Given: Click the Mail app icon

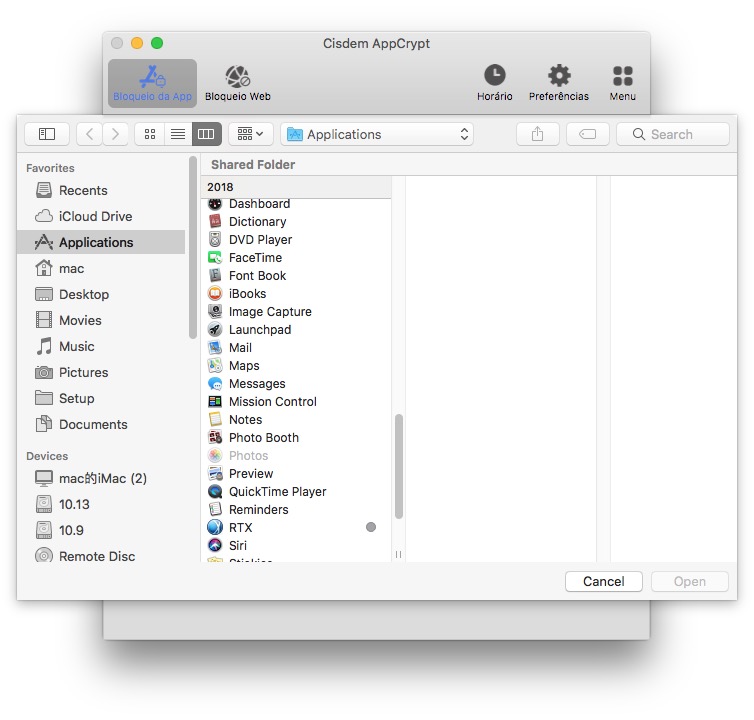Looking at the screenshot, I should (215, 348).
